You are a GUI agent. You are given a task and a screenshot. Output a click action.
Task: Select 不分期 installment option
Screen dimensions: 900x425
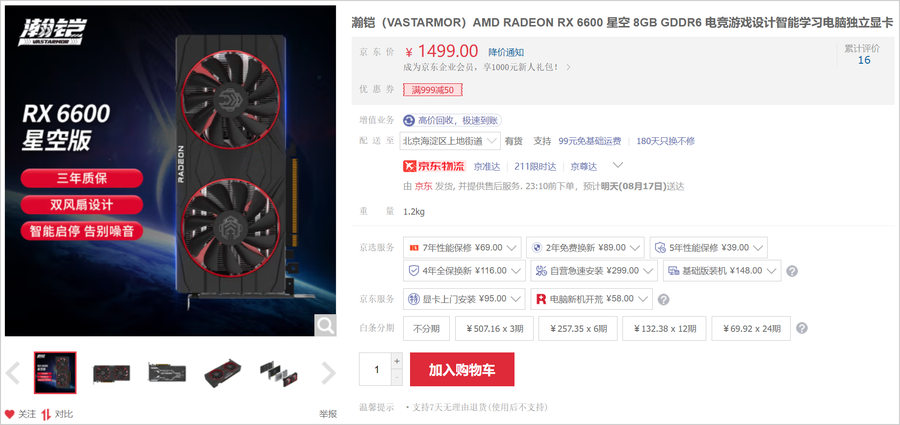426,329
